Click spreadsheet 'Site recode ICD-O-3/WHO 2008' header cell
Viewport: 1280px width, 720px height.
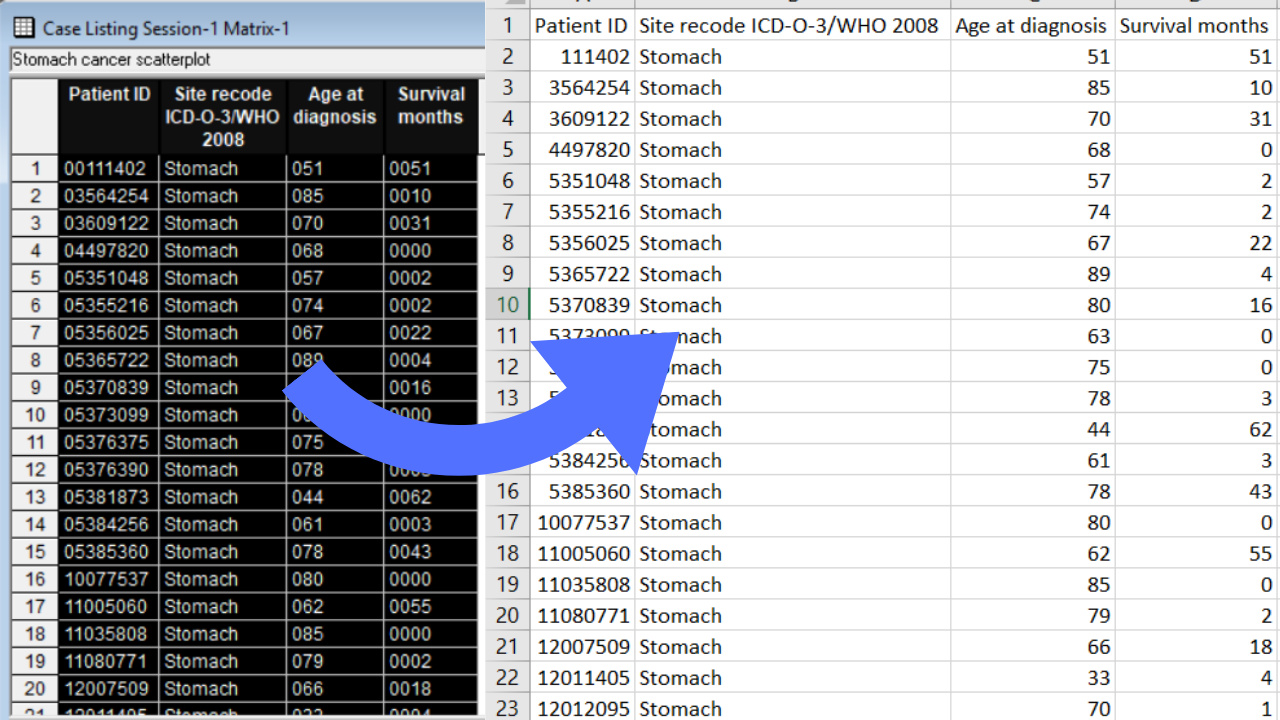tap(792, 25)
